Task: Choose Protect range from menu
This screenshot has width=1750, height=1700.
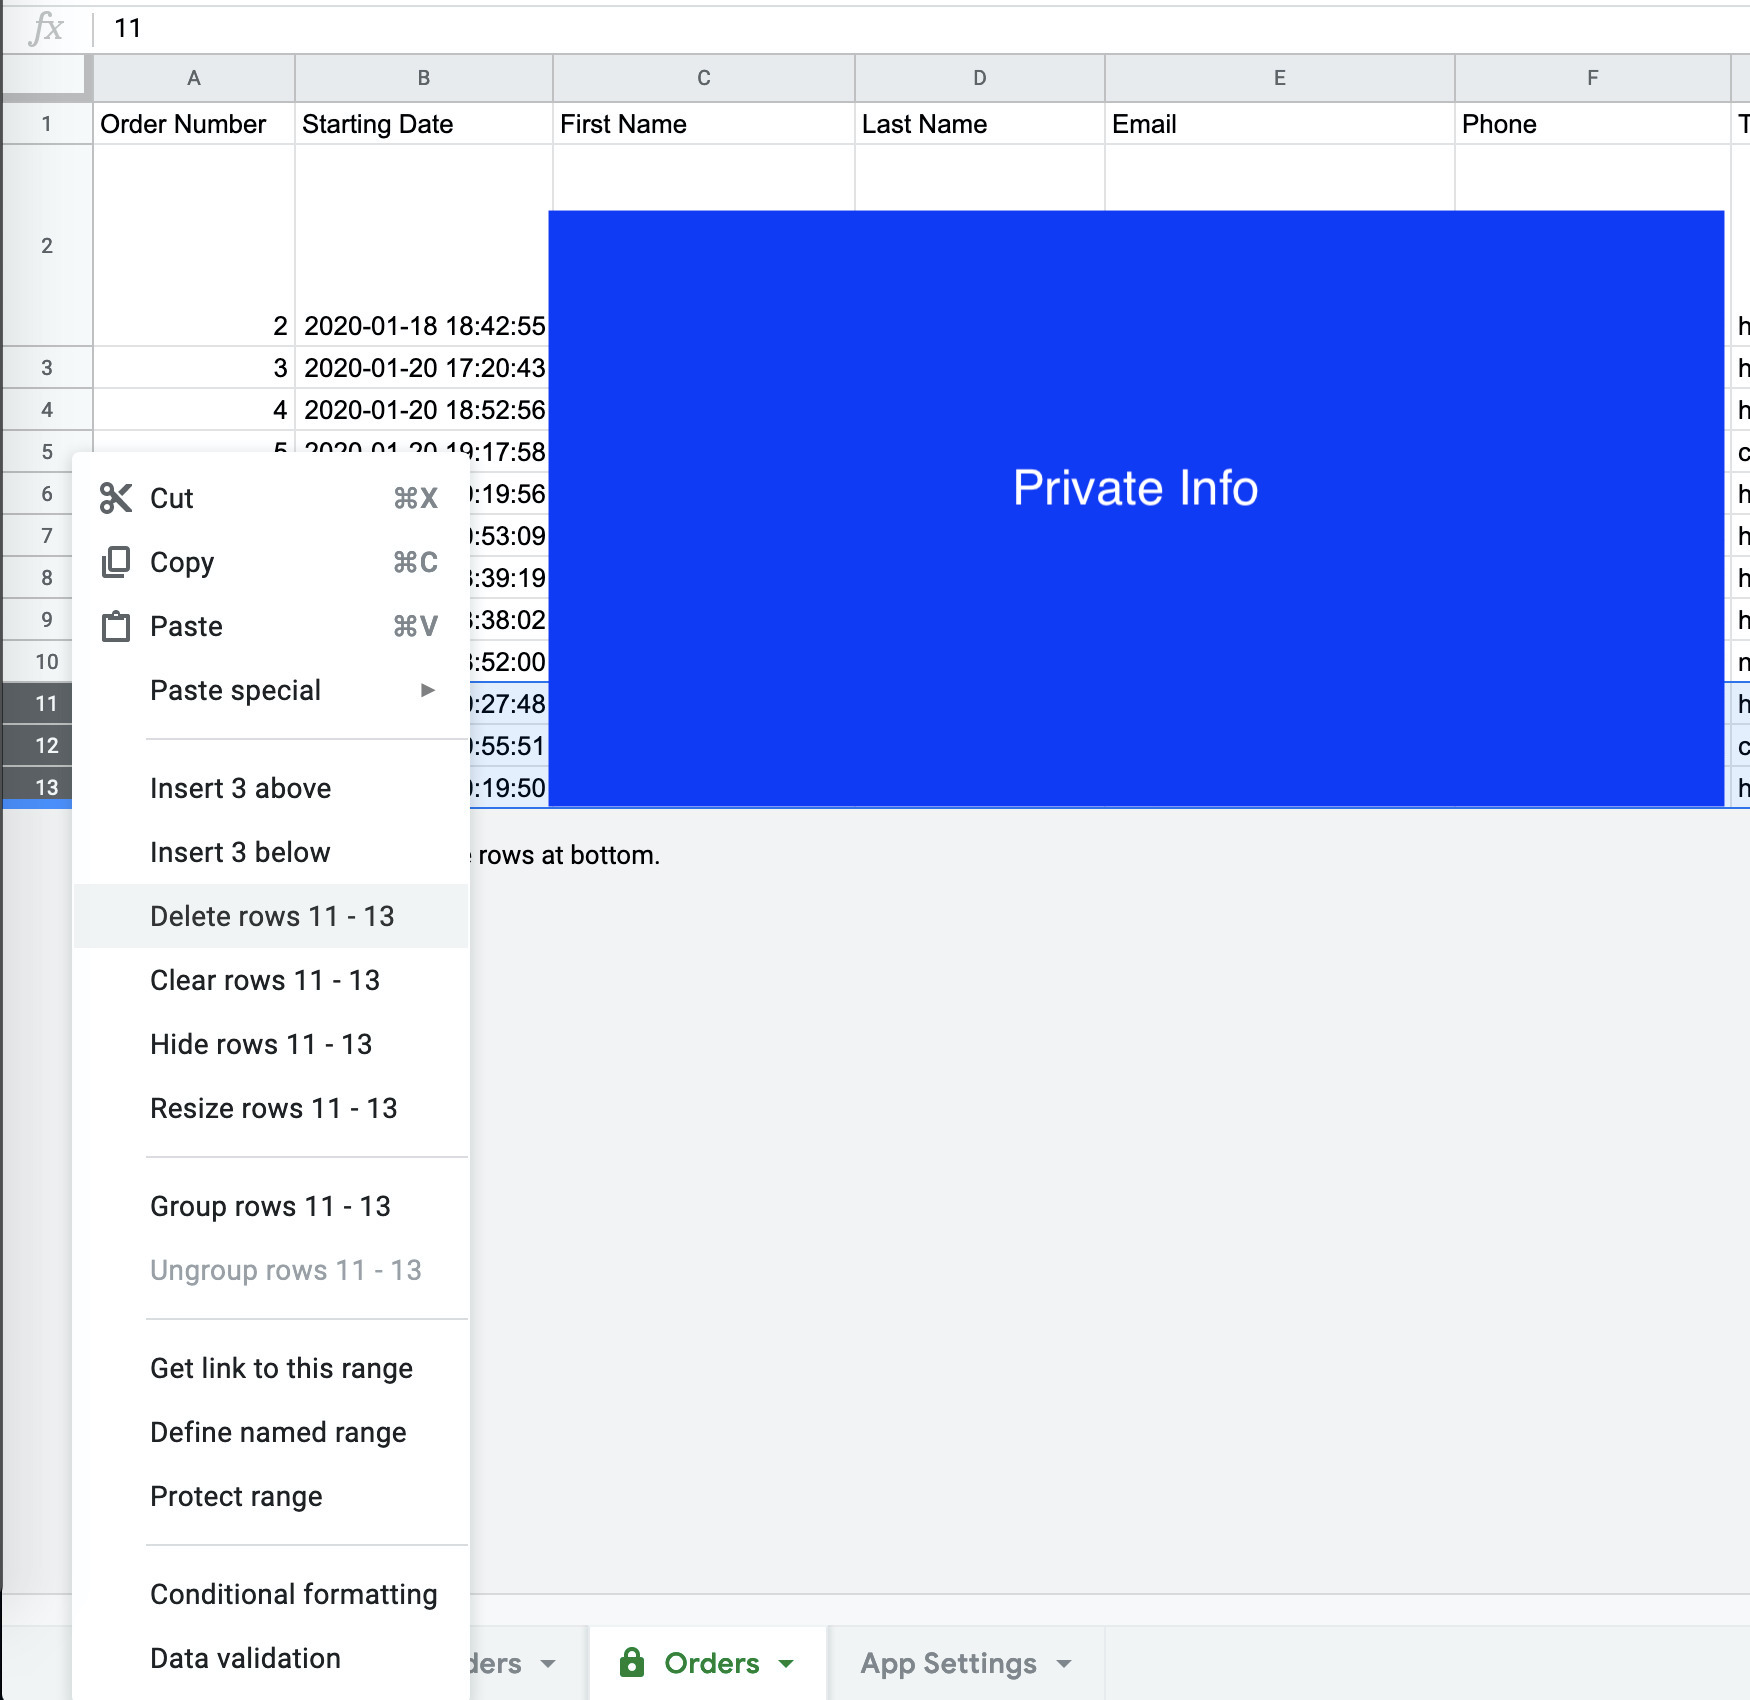Action: 236,1496
